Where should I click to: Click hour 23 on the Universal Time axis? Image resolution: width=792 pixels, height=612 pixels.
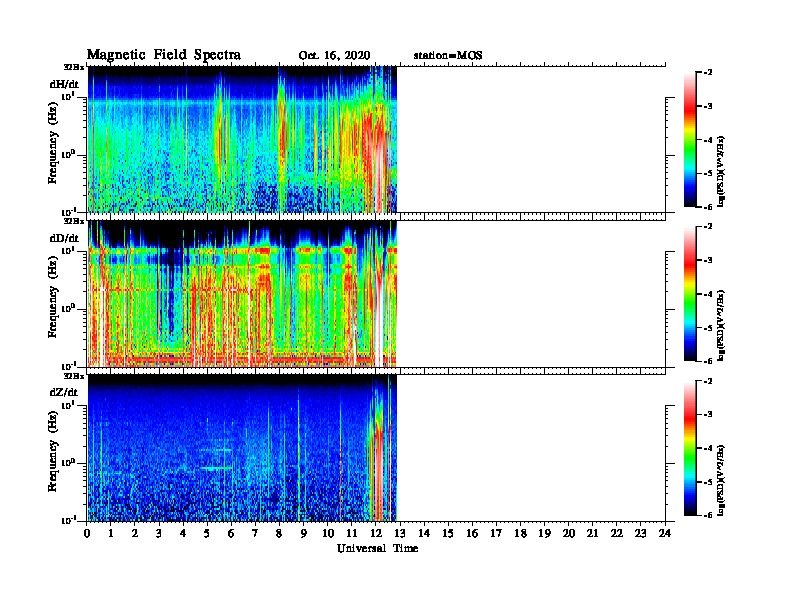(x=641, y=534)
